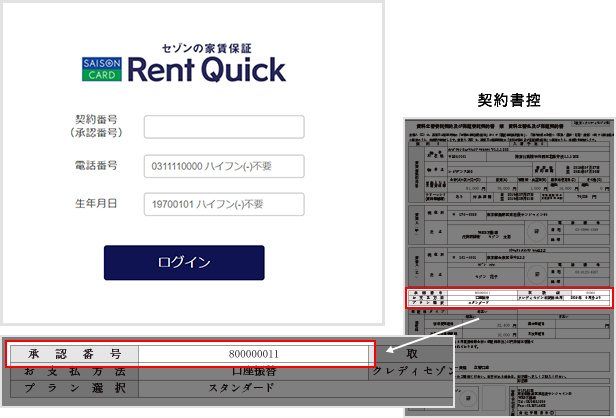Click the セゾンの家賃保証 tagline

pos(207,48)
